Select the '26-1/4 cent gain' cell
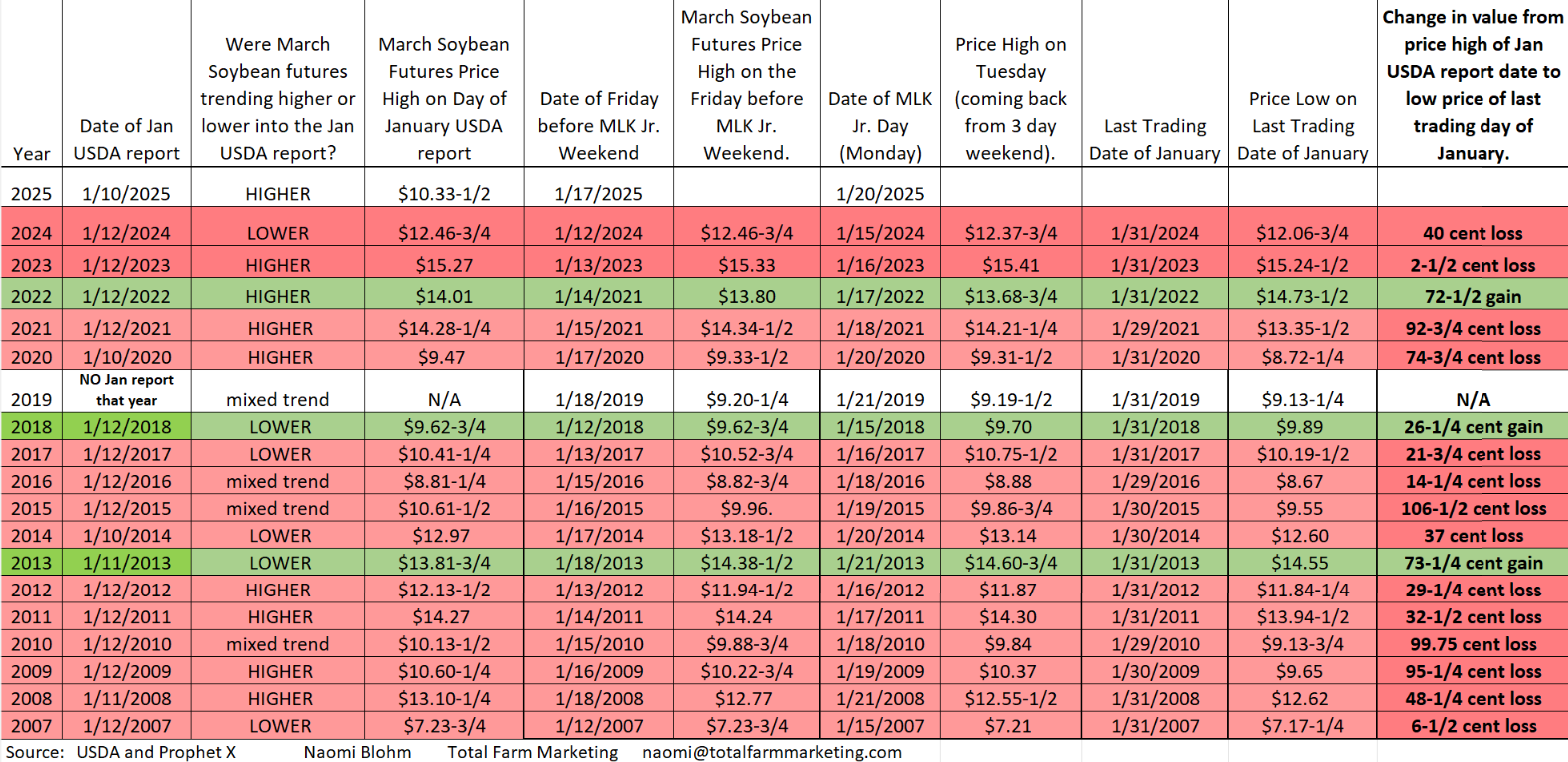Screen dimensions: 1568x762 [x=1472, y=426]
